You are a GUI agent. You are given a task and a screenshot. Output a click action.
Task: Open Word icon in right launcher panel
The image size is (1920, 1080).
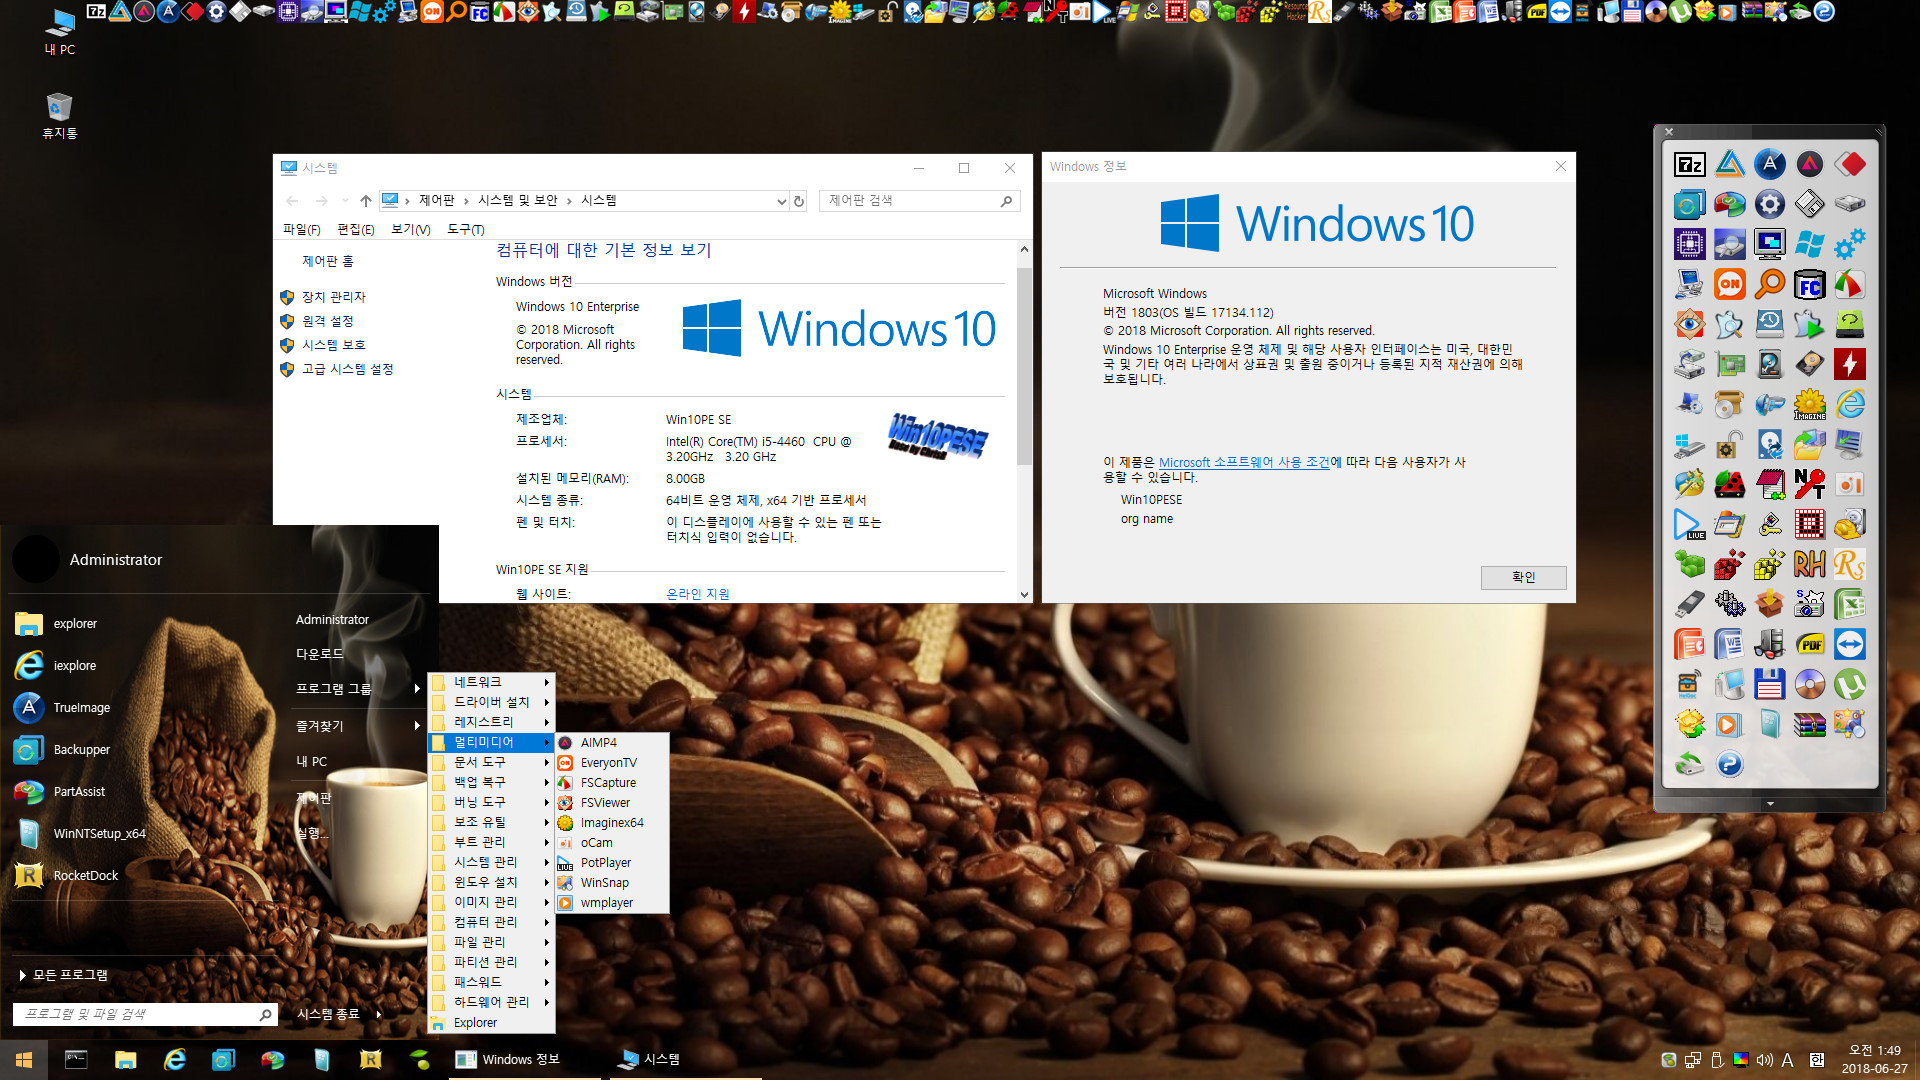tap(1729, 644)
